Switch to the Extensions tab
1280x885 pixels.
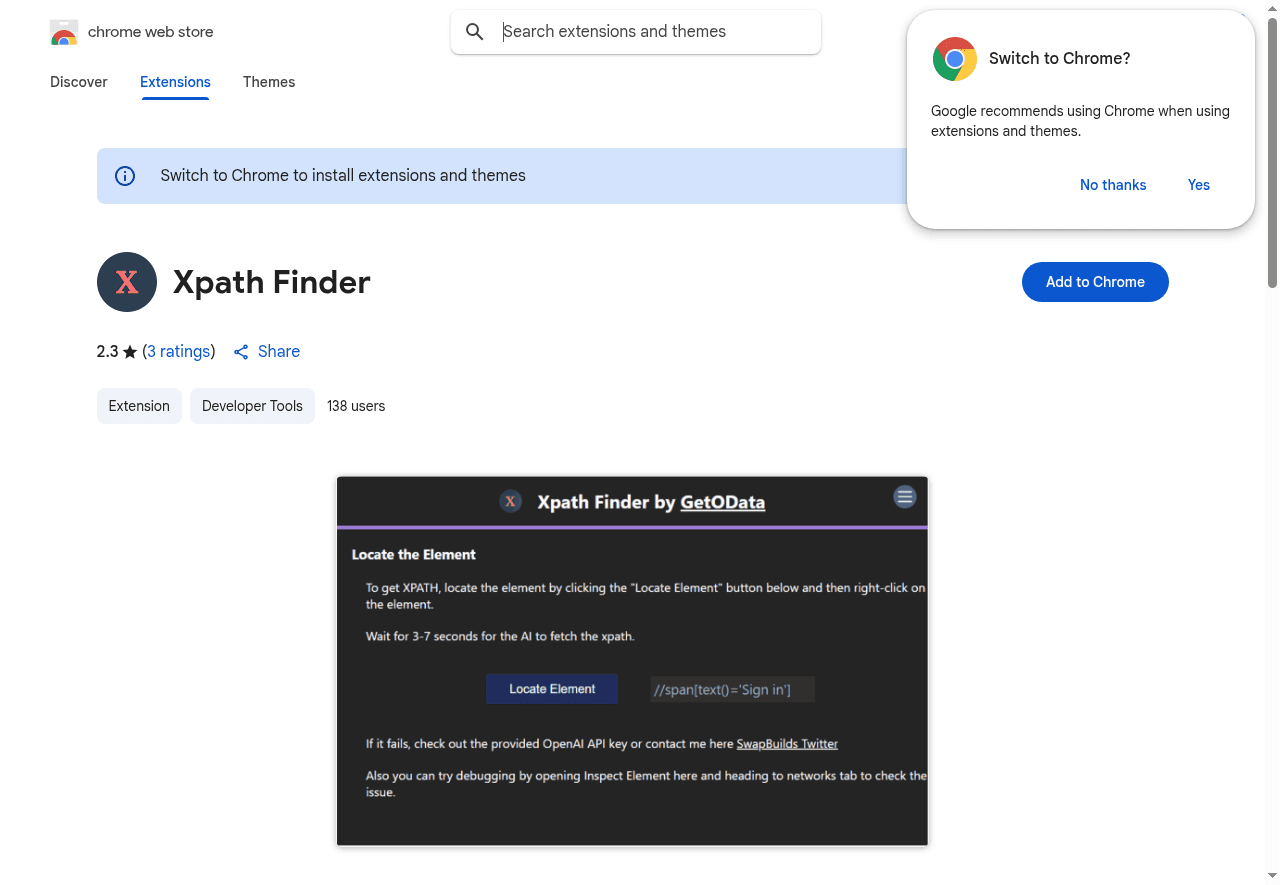click(x=175, y=82)
